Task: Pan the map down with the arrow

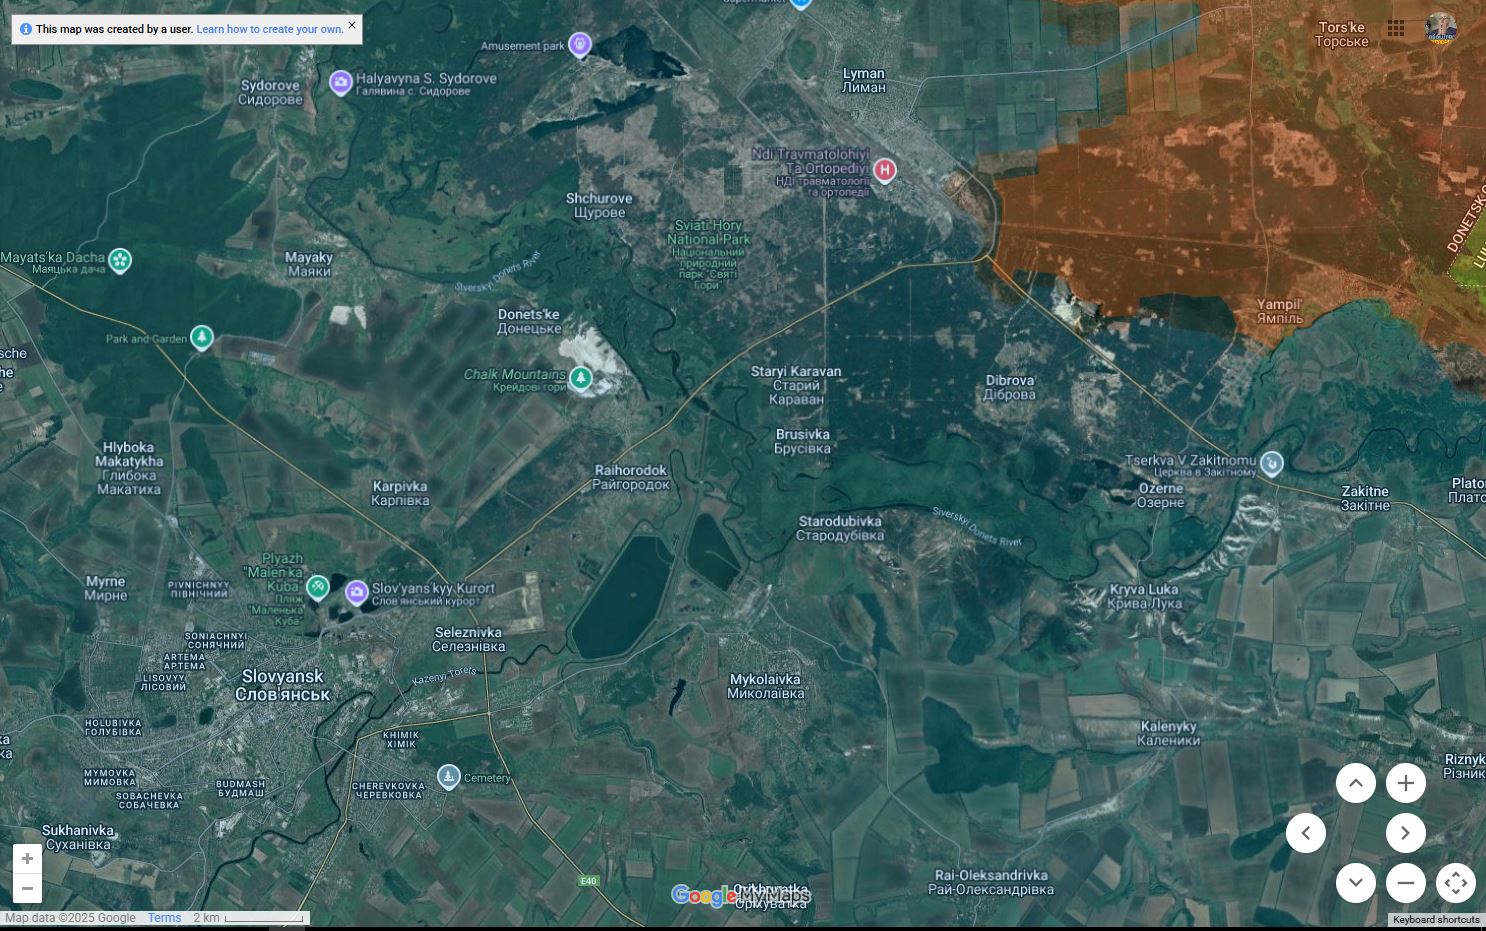Action: [x=1356, y=883]
